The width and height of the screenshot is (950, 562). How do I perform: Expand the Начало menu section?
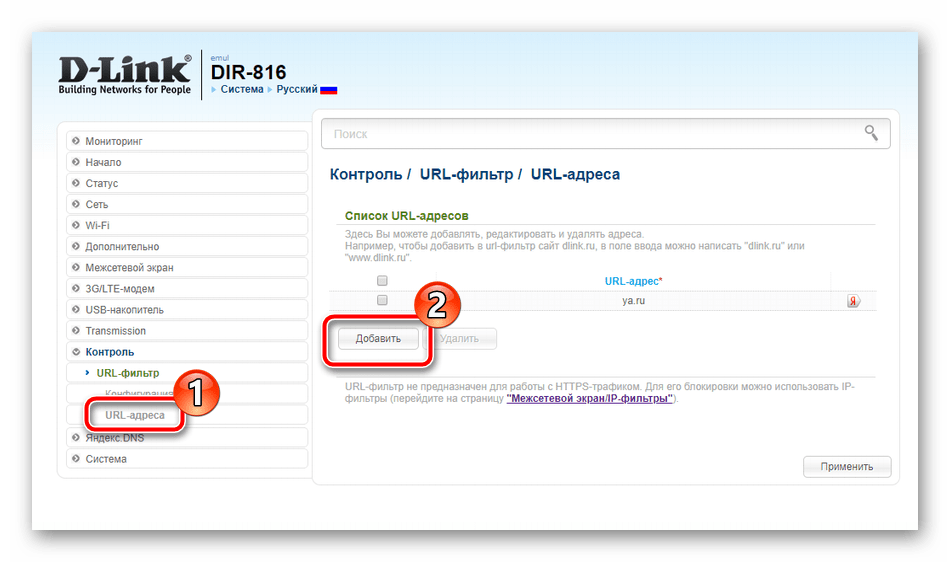coord(187,162)
